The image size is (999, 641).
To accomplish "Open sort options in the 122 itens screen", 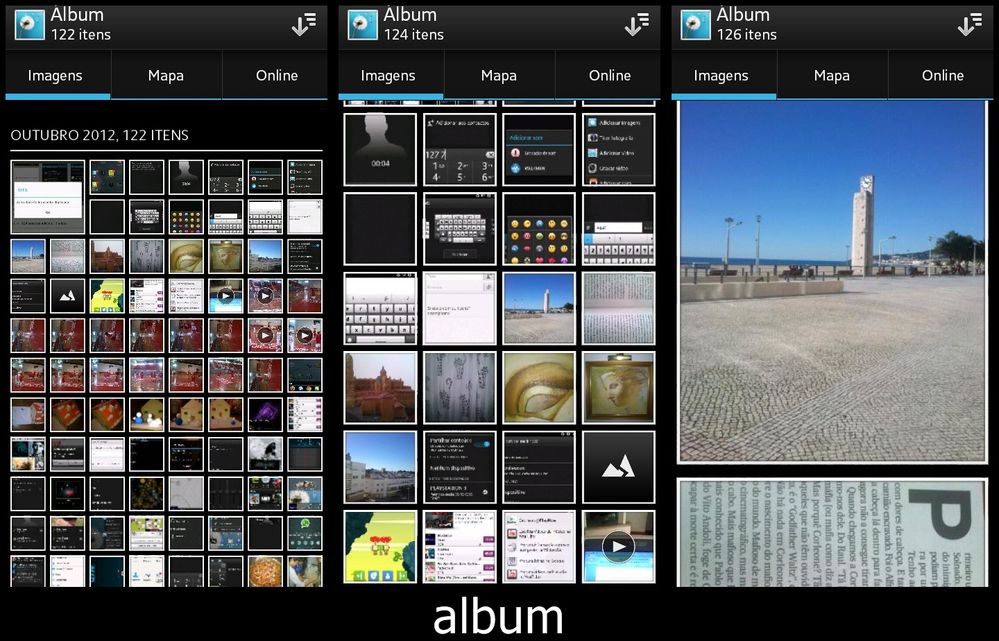I will [x=304, y=25].
